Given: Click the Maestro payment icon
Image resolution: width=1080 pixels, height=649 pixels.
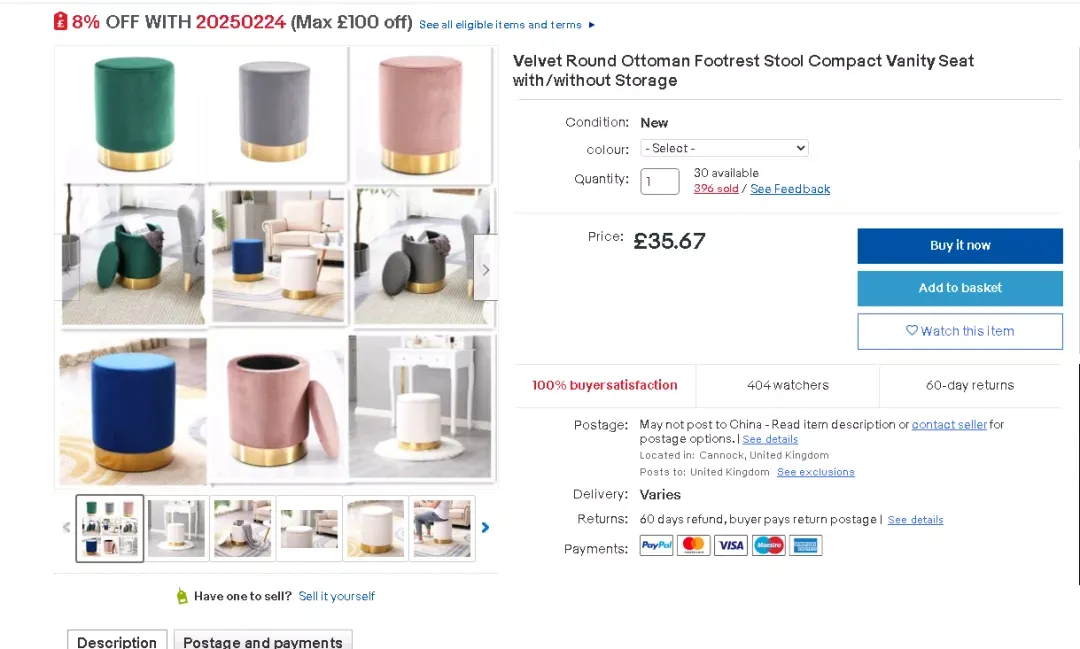Looking at the screenshot, I should point(768,546).
